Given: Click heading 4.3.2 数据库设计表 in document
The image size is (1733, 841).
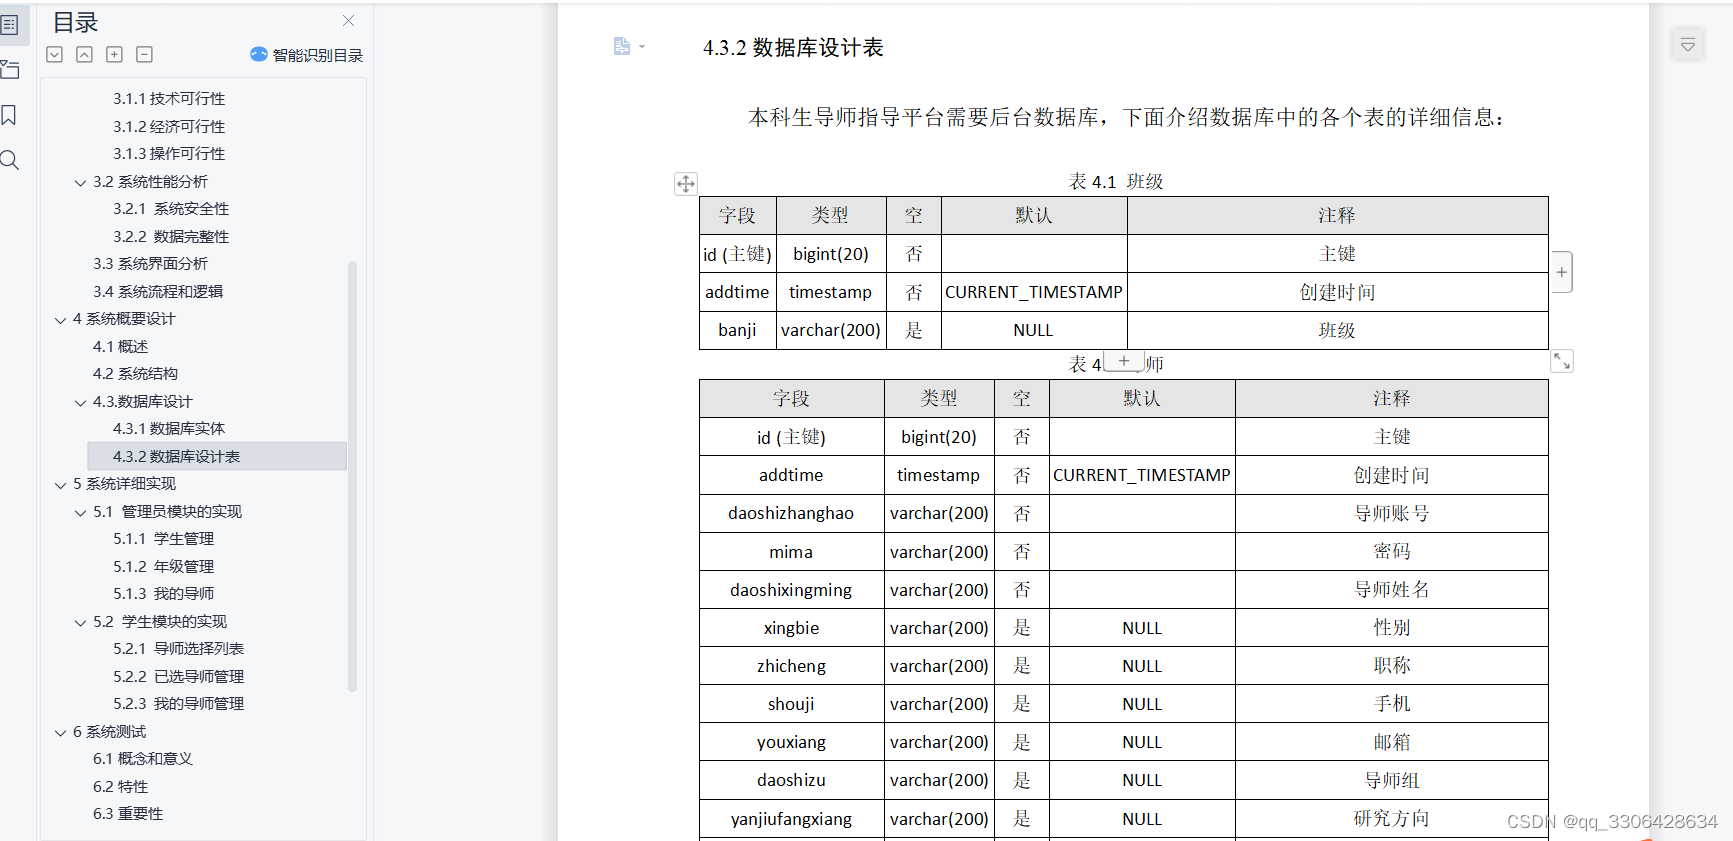Looking at the screenshot, I should pyautogui.click(x=793, y=48).
